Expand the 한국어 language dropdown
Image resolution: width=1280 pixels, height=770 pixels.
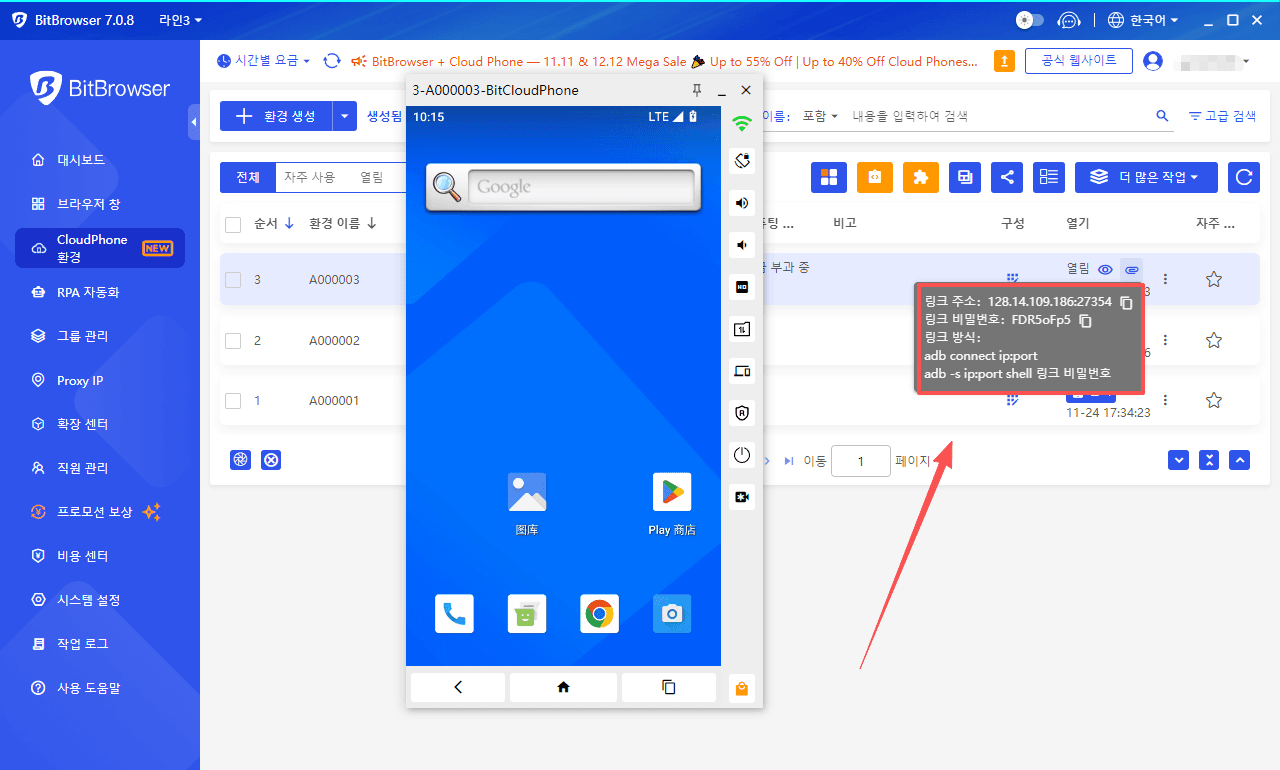point(1144,20)
